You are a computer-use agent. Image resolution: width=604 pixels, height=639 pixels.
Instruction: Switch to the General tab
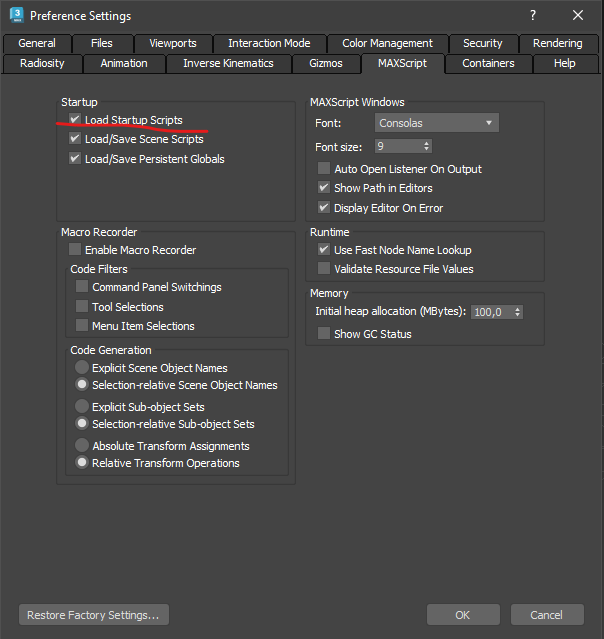click(37, 43)
